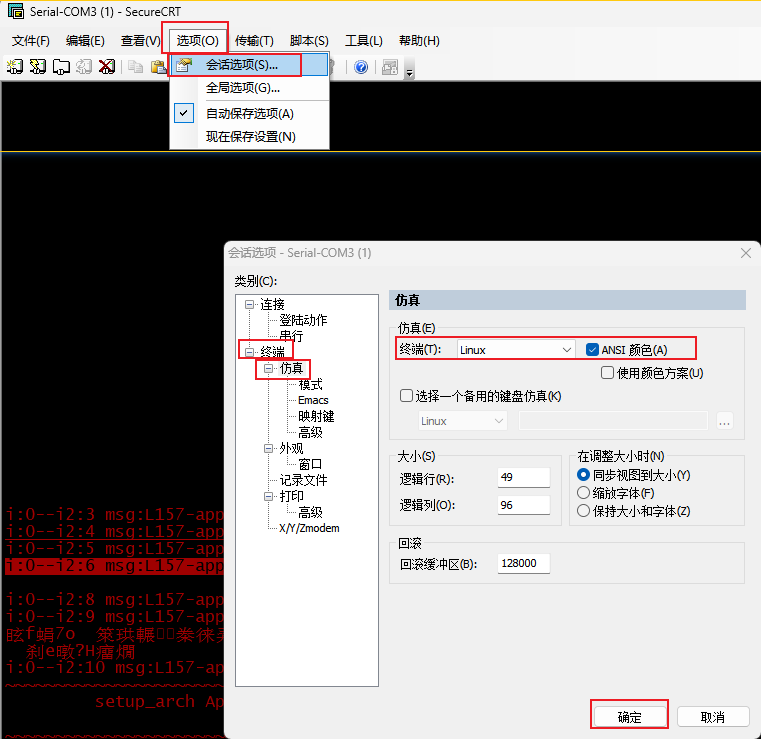Image resolution: width=761 pixels, height=739 pixels.
Task: Enable 选择一个备用的键盘仿真(K) checkbox
Action: pos(406,395)
